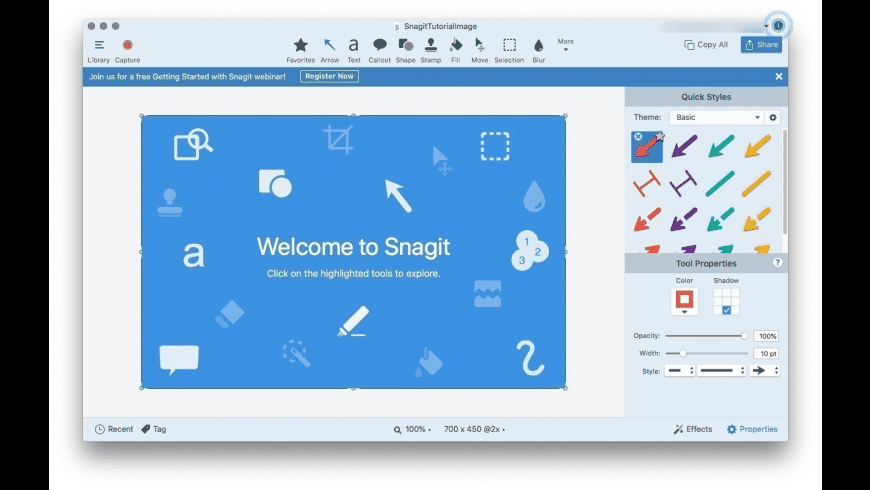The width and height of the screenshot is (870, 490).
Task: Choose the teal plain line style
Action: [x=720, y=184]
